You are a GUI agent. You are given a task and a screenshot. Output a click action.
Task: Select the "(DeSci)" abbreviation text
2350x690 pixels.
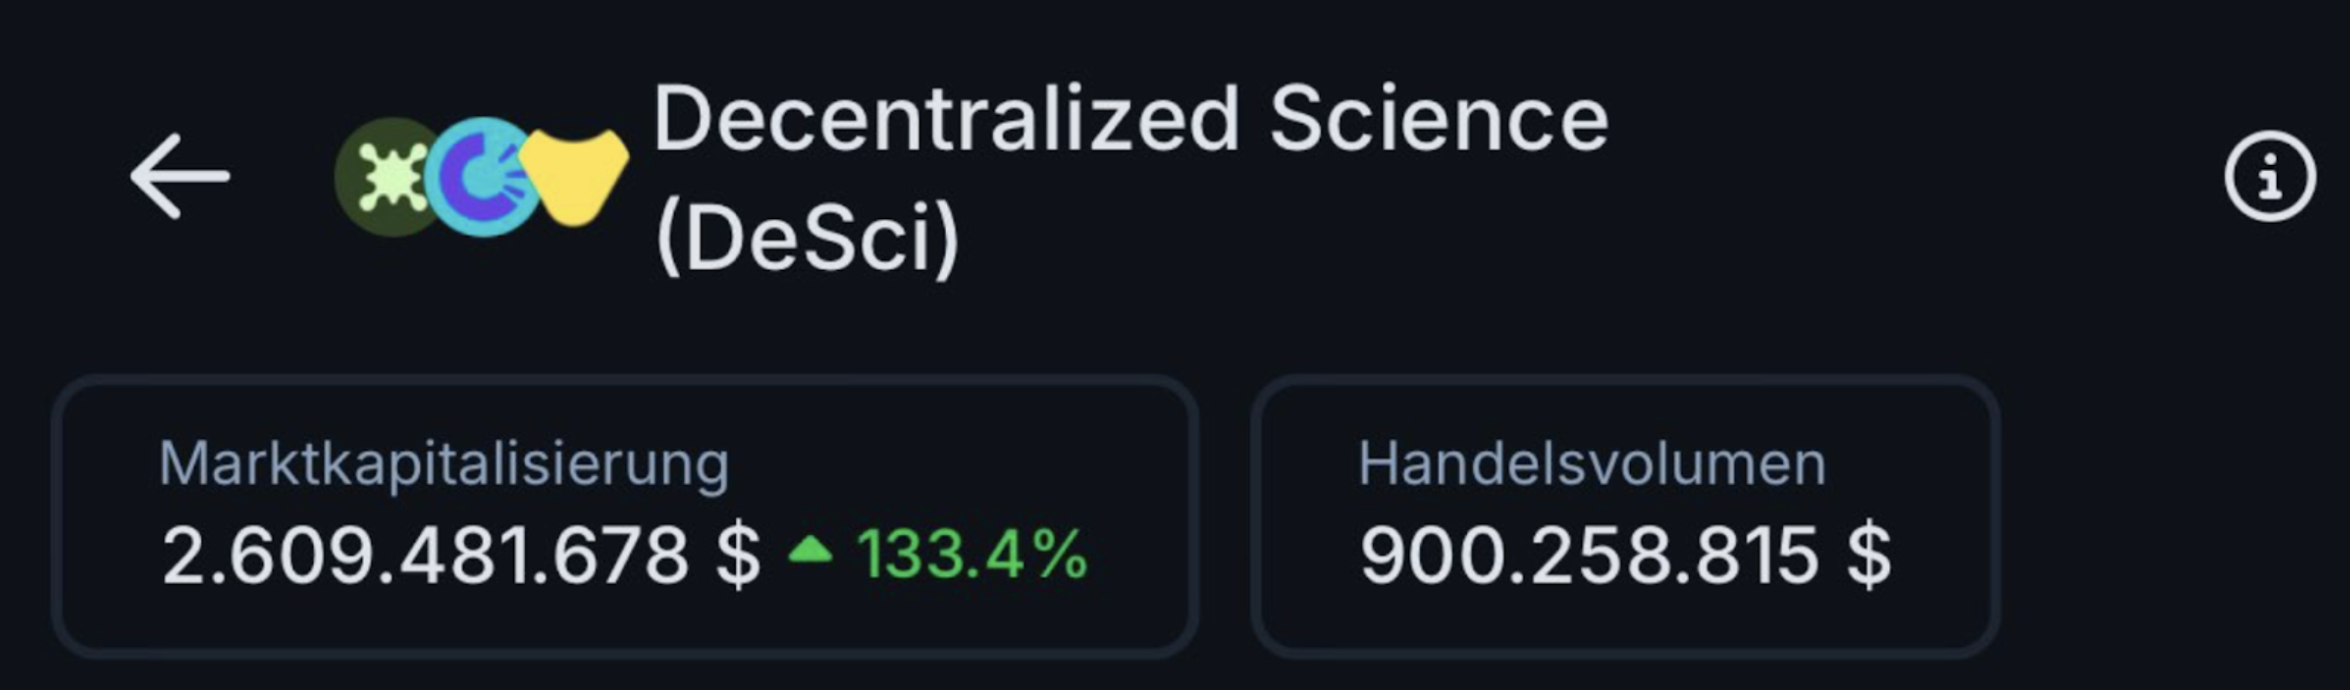point(807,240)
